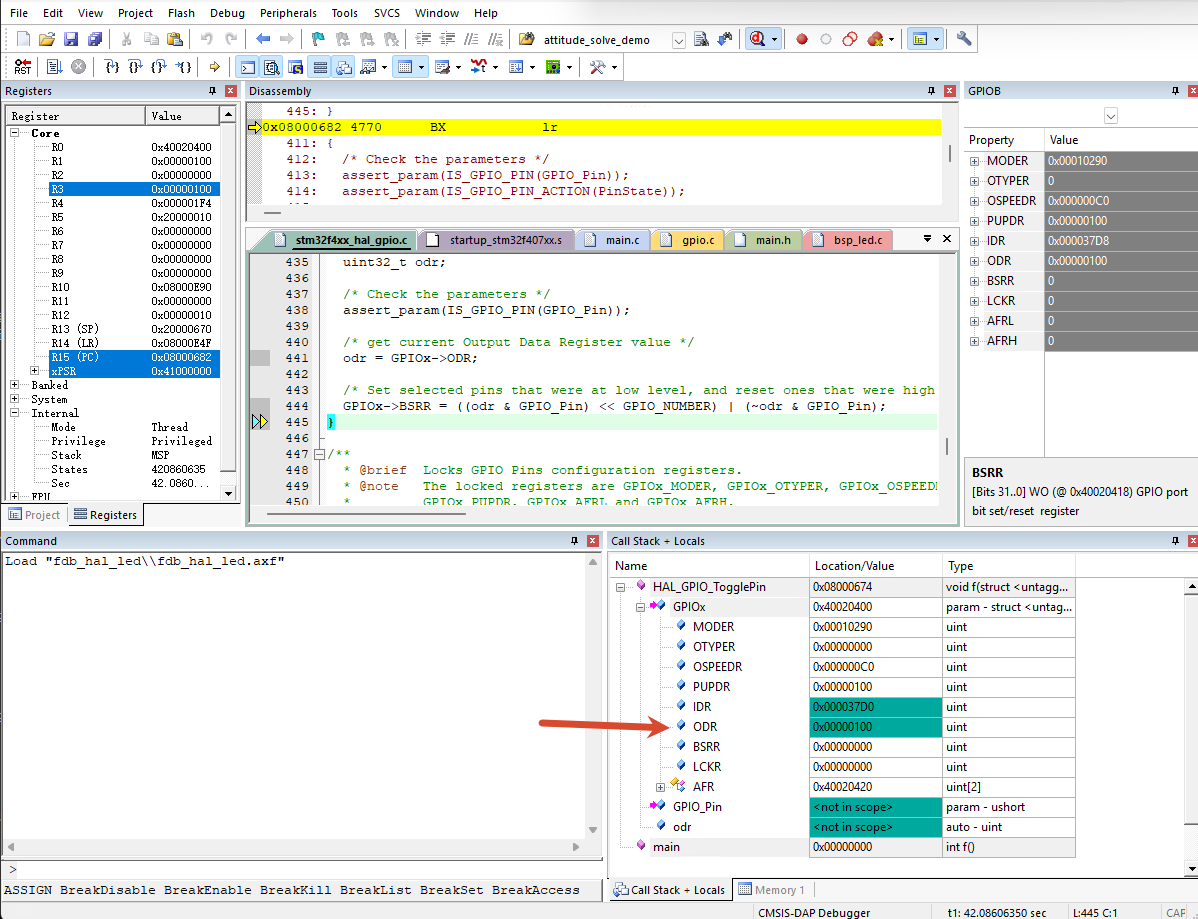1198x919 pixels.
Task: Switch to the main.c tab
Action: (x=614, y=240)
